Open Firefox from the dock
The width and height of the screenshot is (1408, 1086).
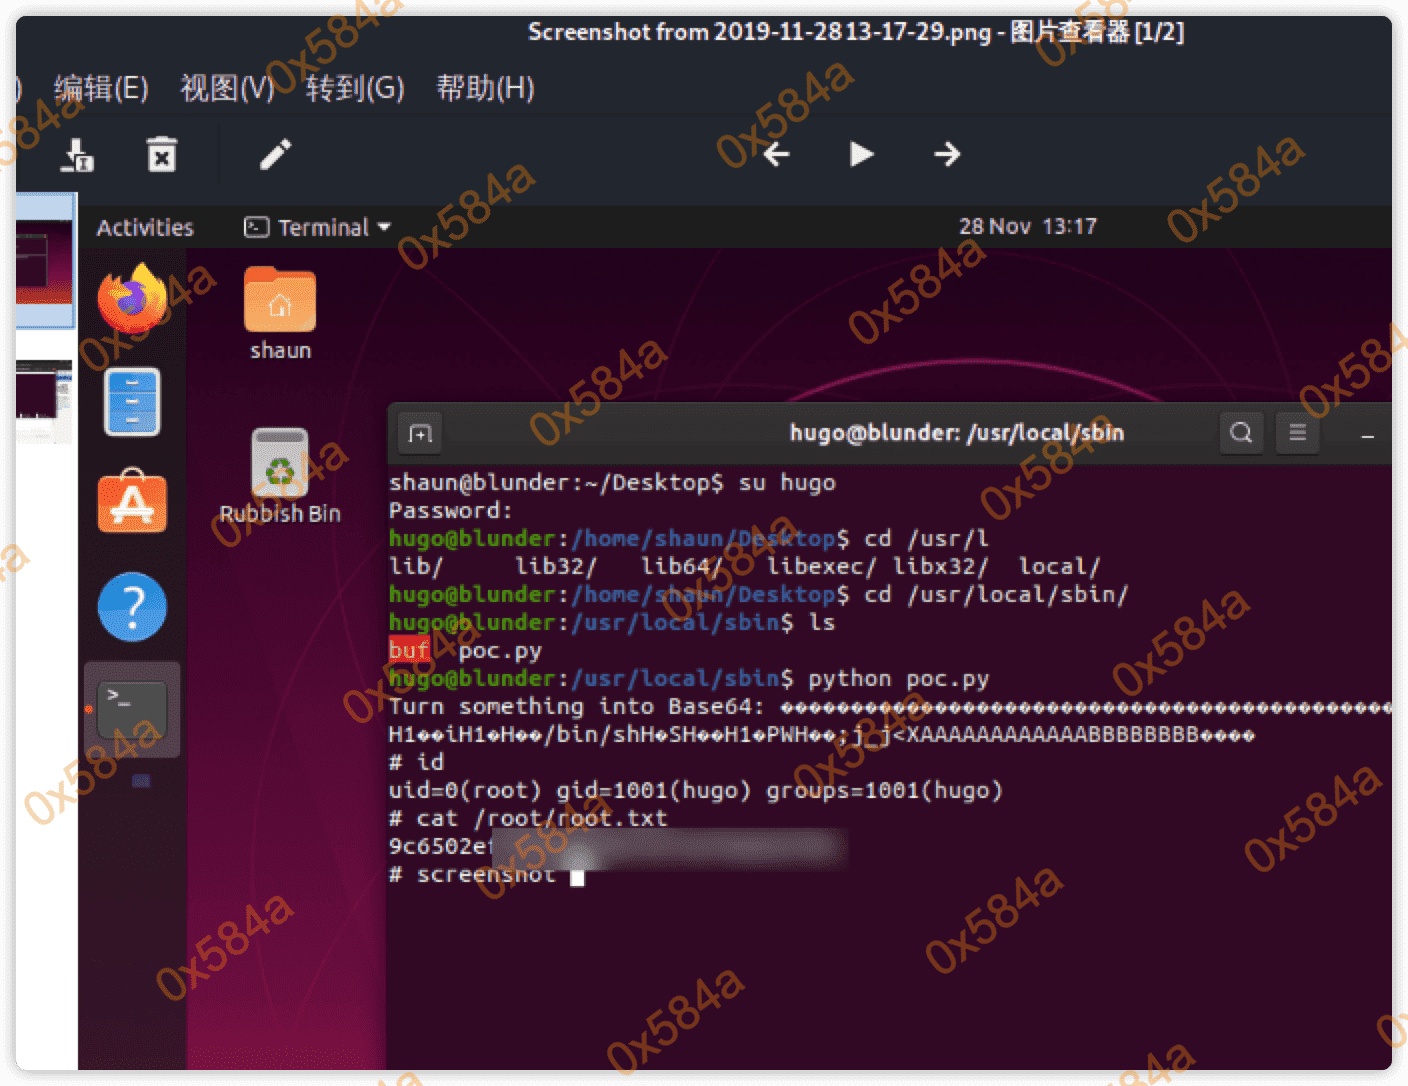pos(132,299)
